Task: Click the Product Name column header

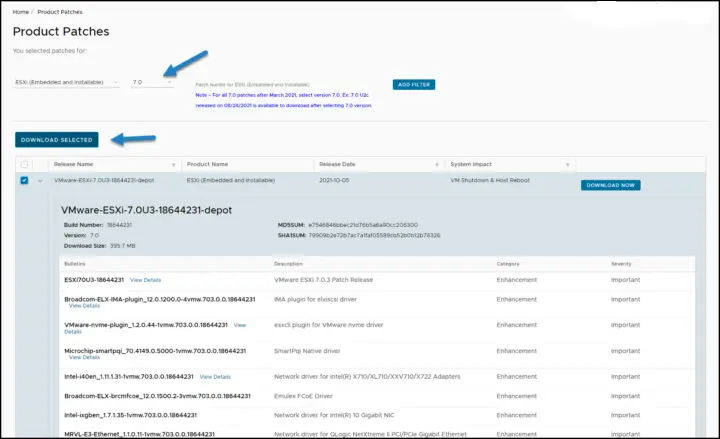Action: click(x=207, y=164)
